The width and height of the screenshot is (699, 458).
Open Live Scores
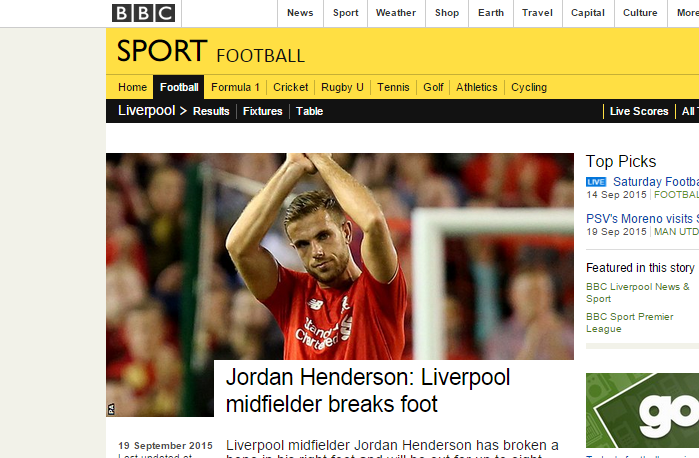coord(639,111)
